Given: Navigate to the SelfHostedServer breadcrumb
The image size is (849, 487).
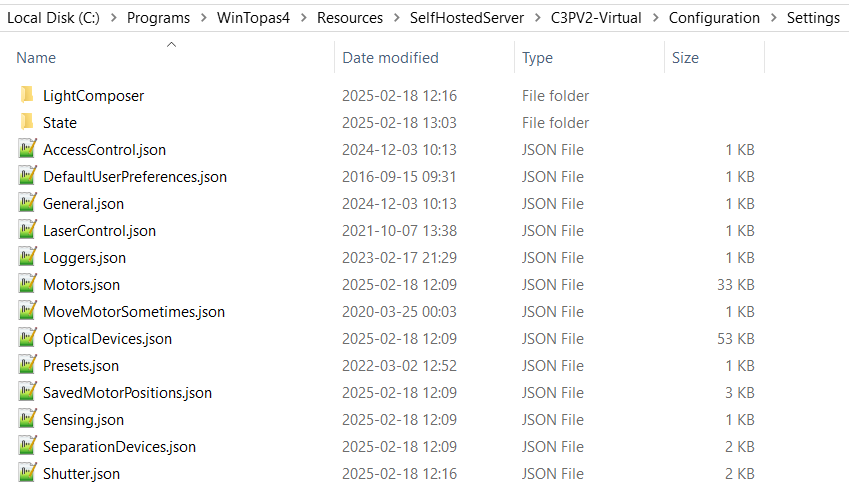Looking at the screenshot, I should [x=467, y=18].
